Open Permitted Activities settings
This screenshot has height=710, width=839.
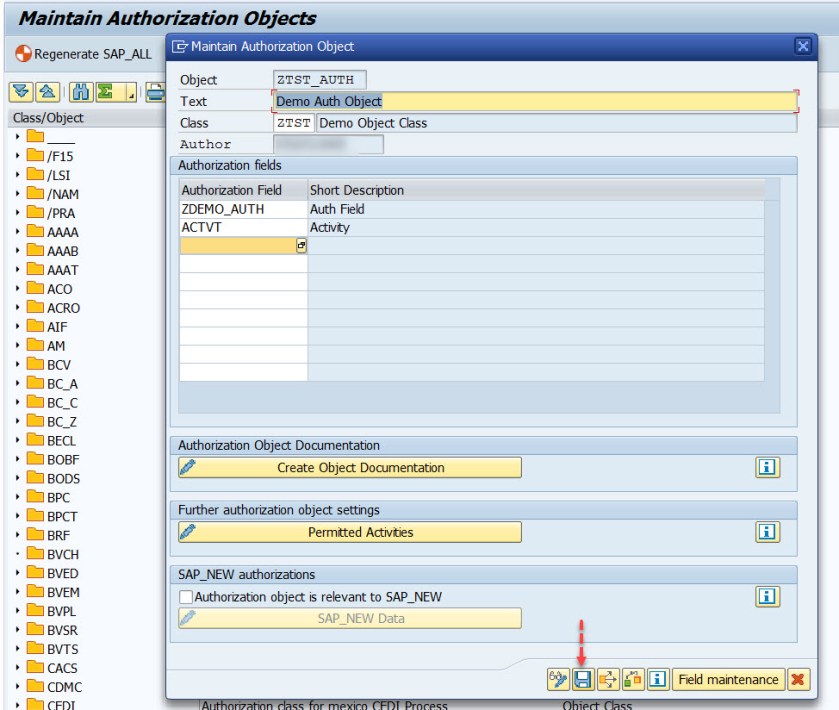tap(350, 532)
